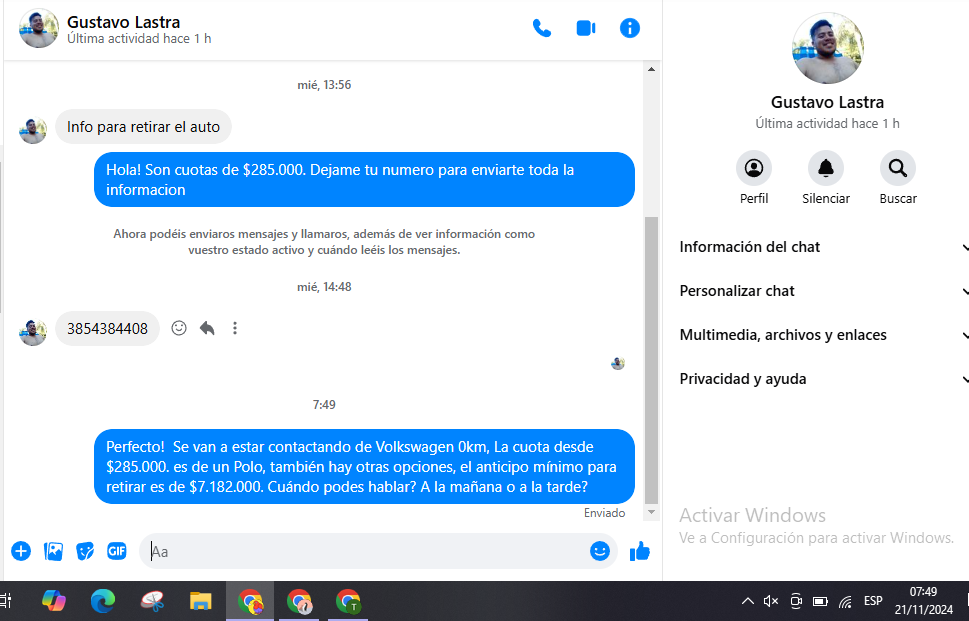969x621 pixels.
Task: Open emoji picker in message field
Action: 600,551
